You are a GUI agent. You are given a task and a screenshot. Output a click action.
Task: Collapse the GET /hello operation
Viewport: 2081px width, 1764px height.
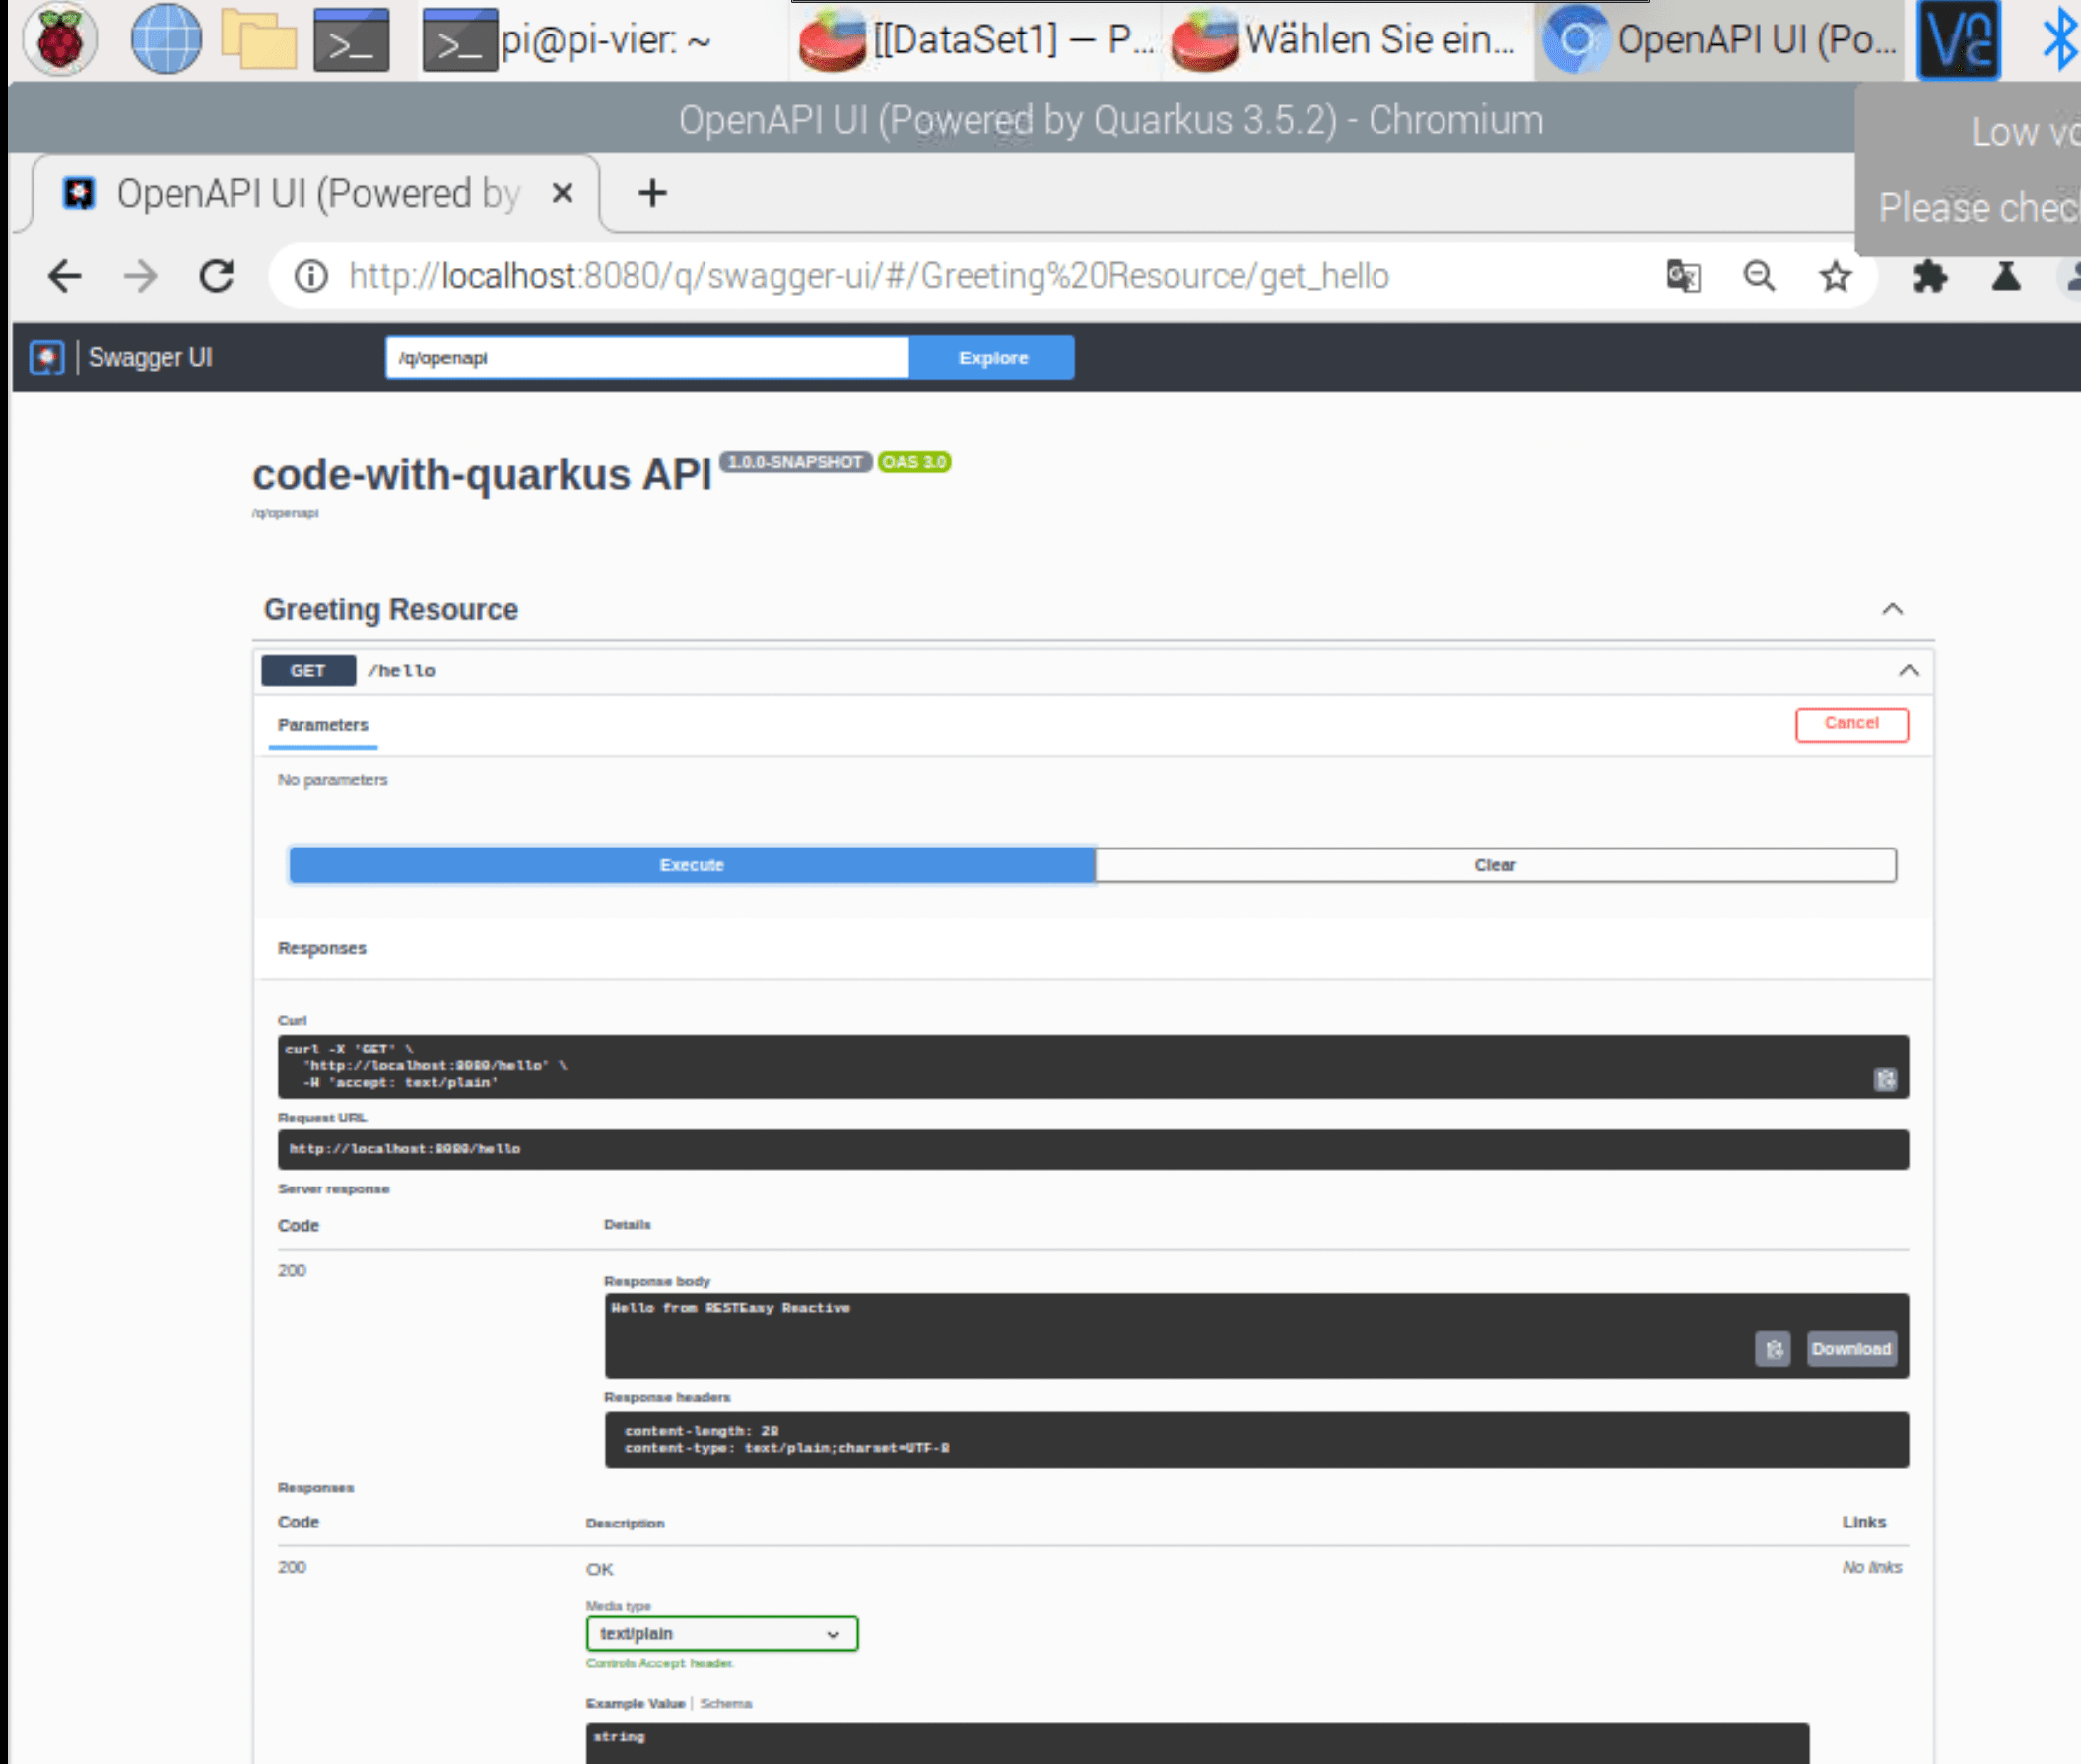(1909, 670)
